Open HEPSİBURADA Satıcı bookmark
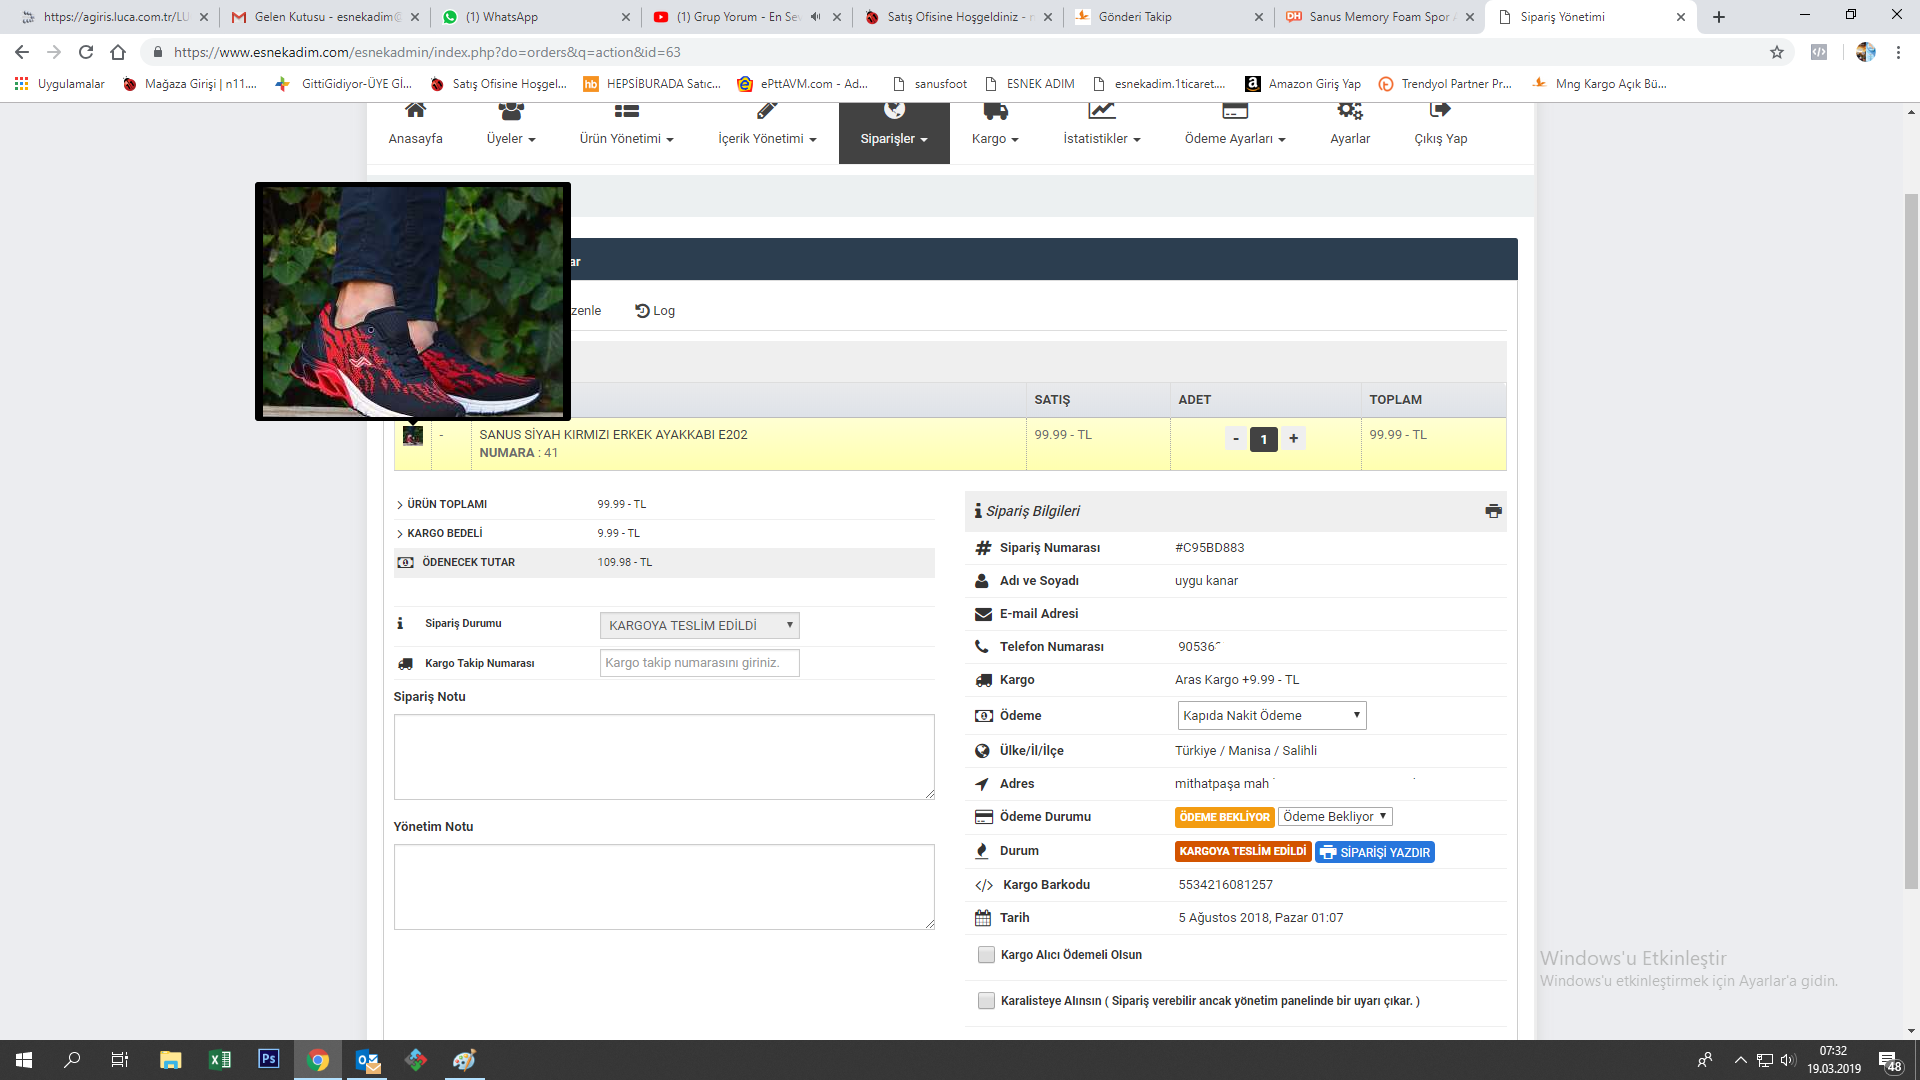 click(652, 84)
